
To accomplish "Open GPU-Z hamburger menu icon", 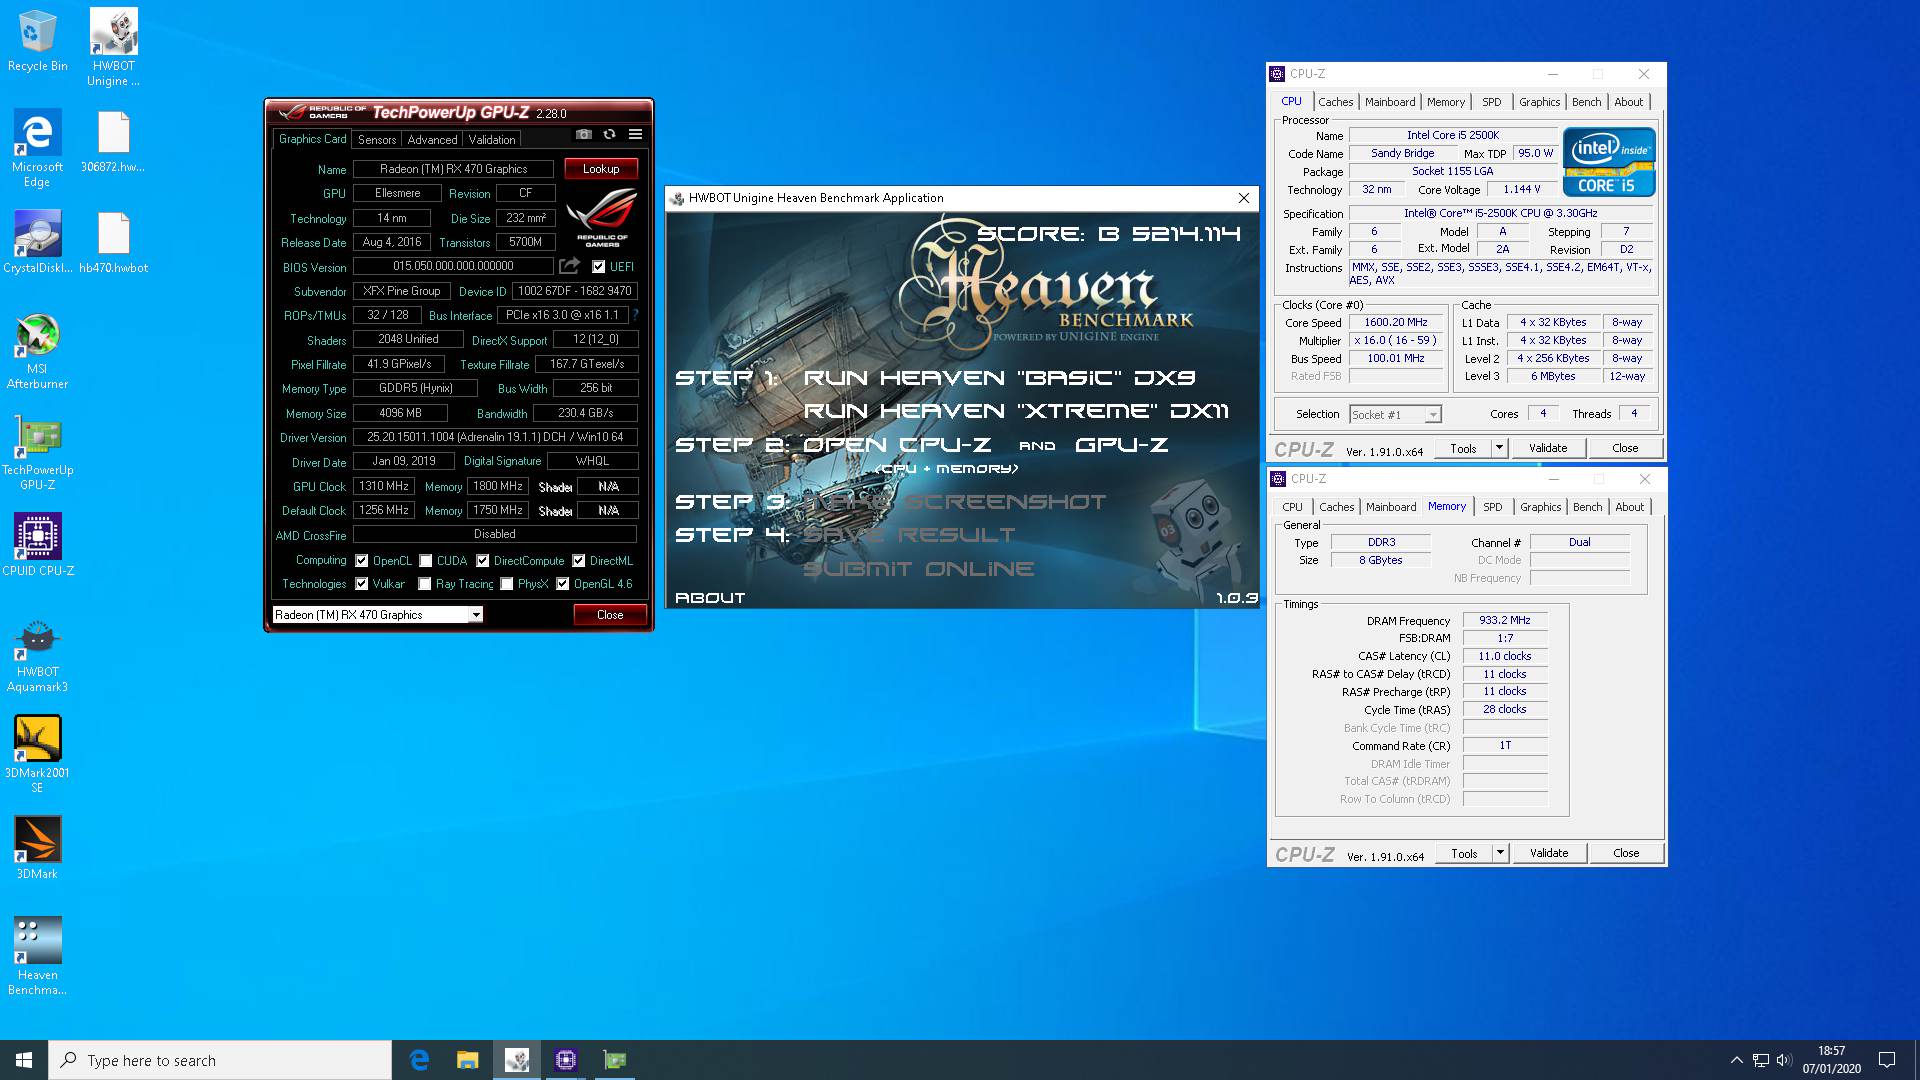I will pos(635,134).
